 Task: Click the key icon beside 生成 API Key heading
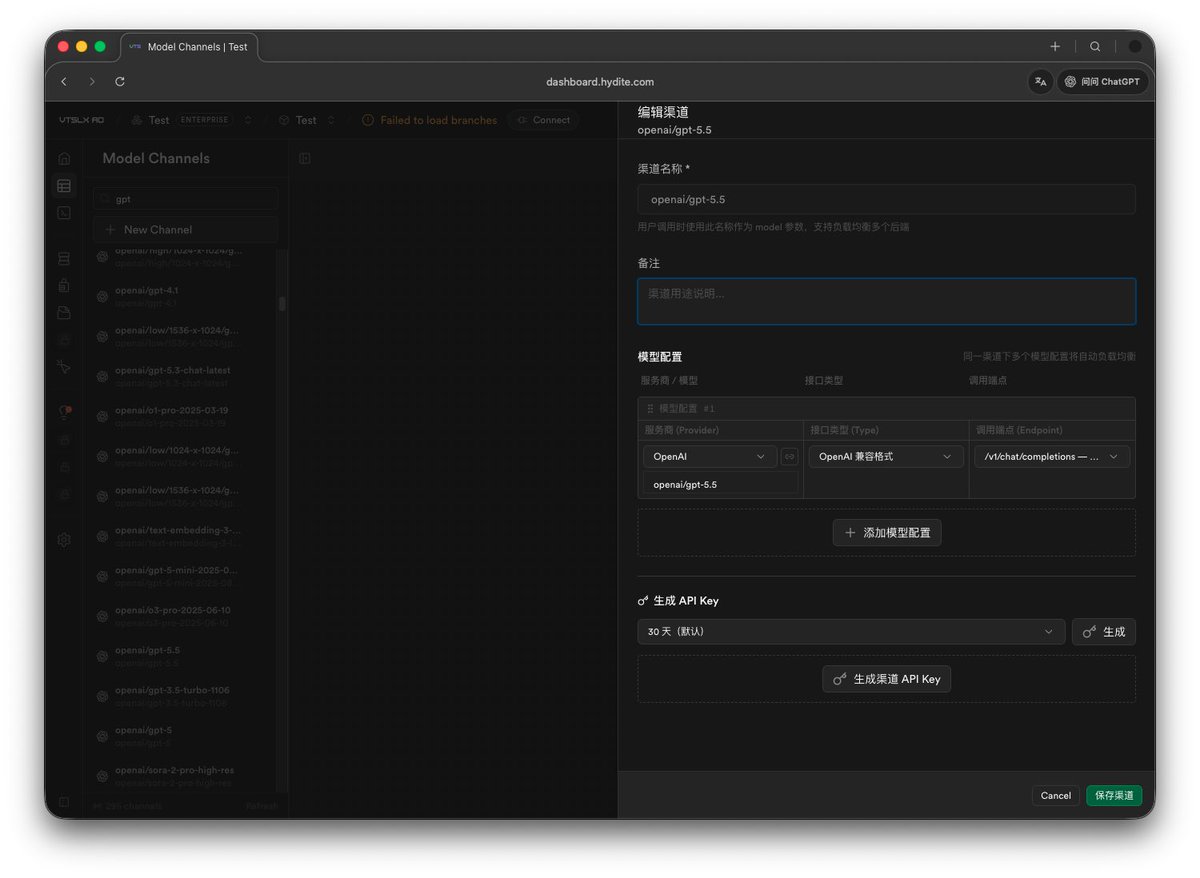click(643, 601)
